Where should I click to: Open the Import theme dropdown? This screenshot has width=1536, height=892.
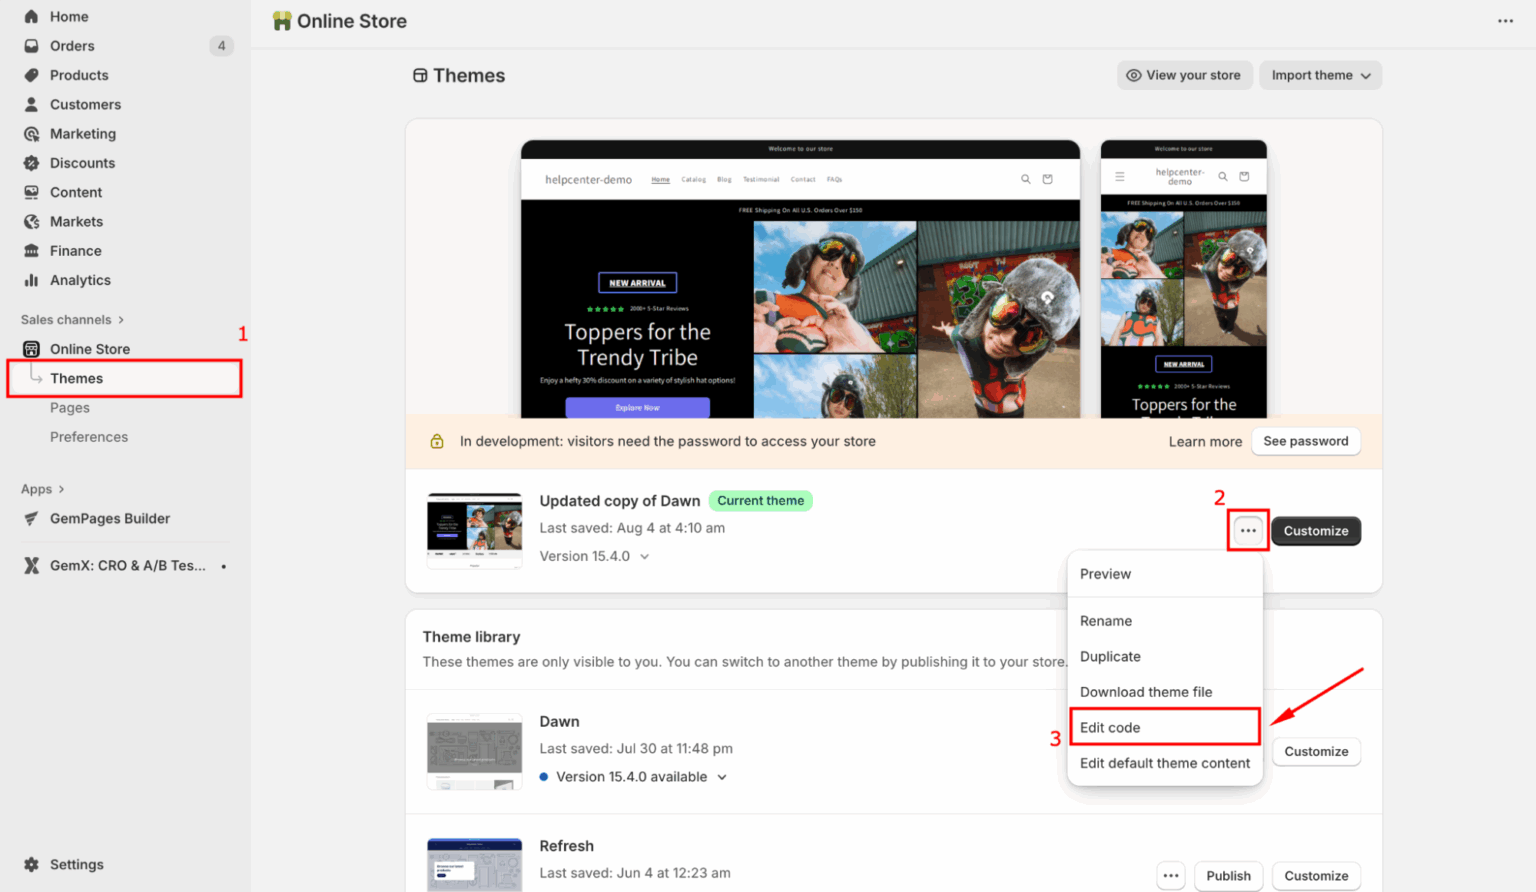[1319, 75]
